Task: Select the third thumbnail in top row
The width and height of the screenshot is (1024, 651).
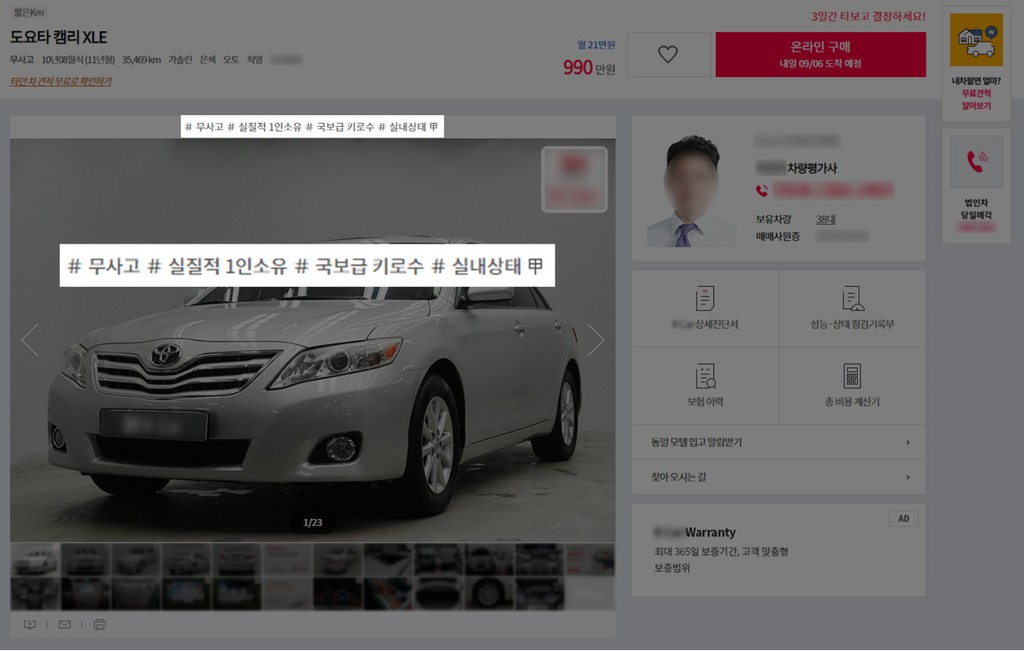Action: 136,560
